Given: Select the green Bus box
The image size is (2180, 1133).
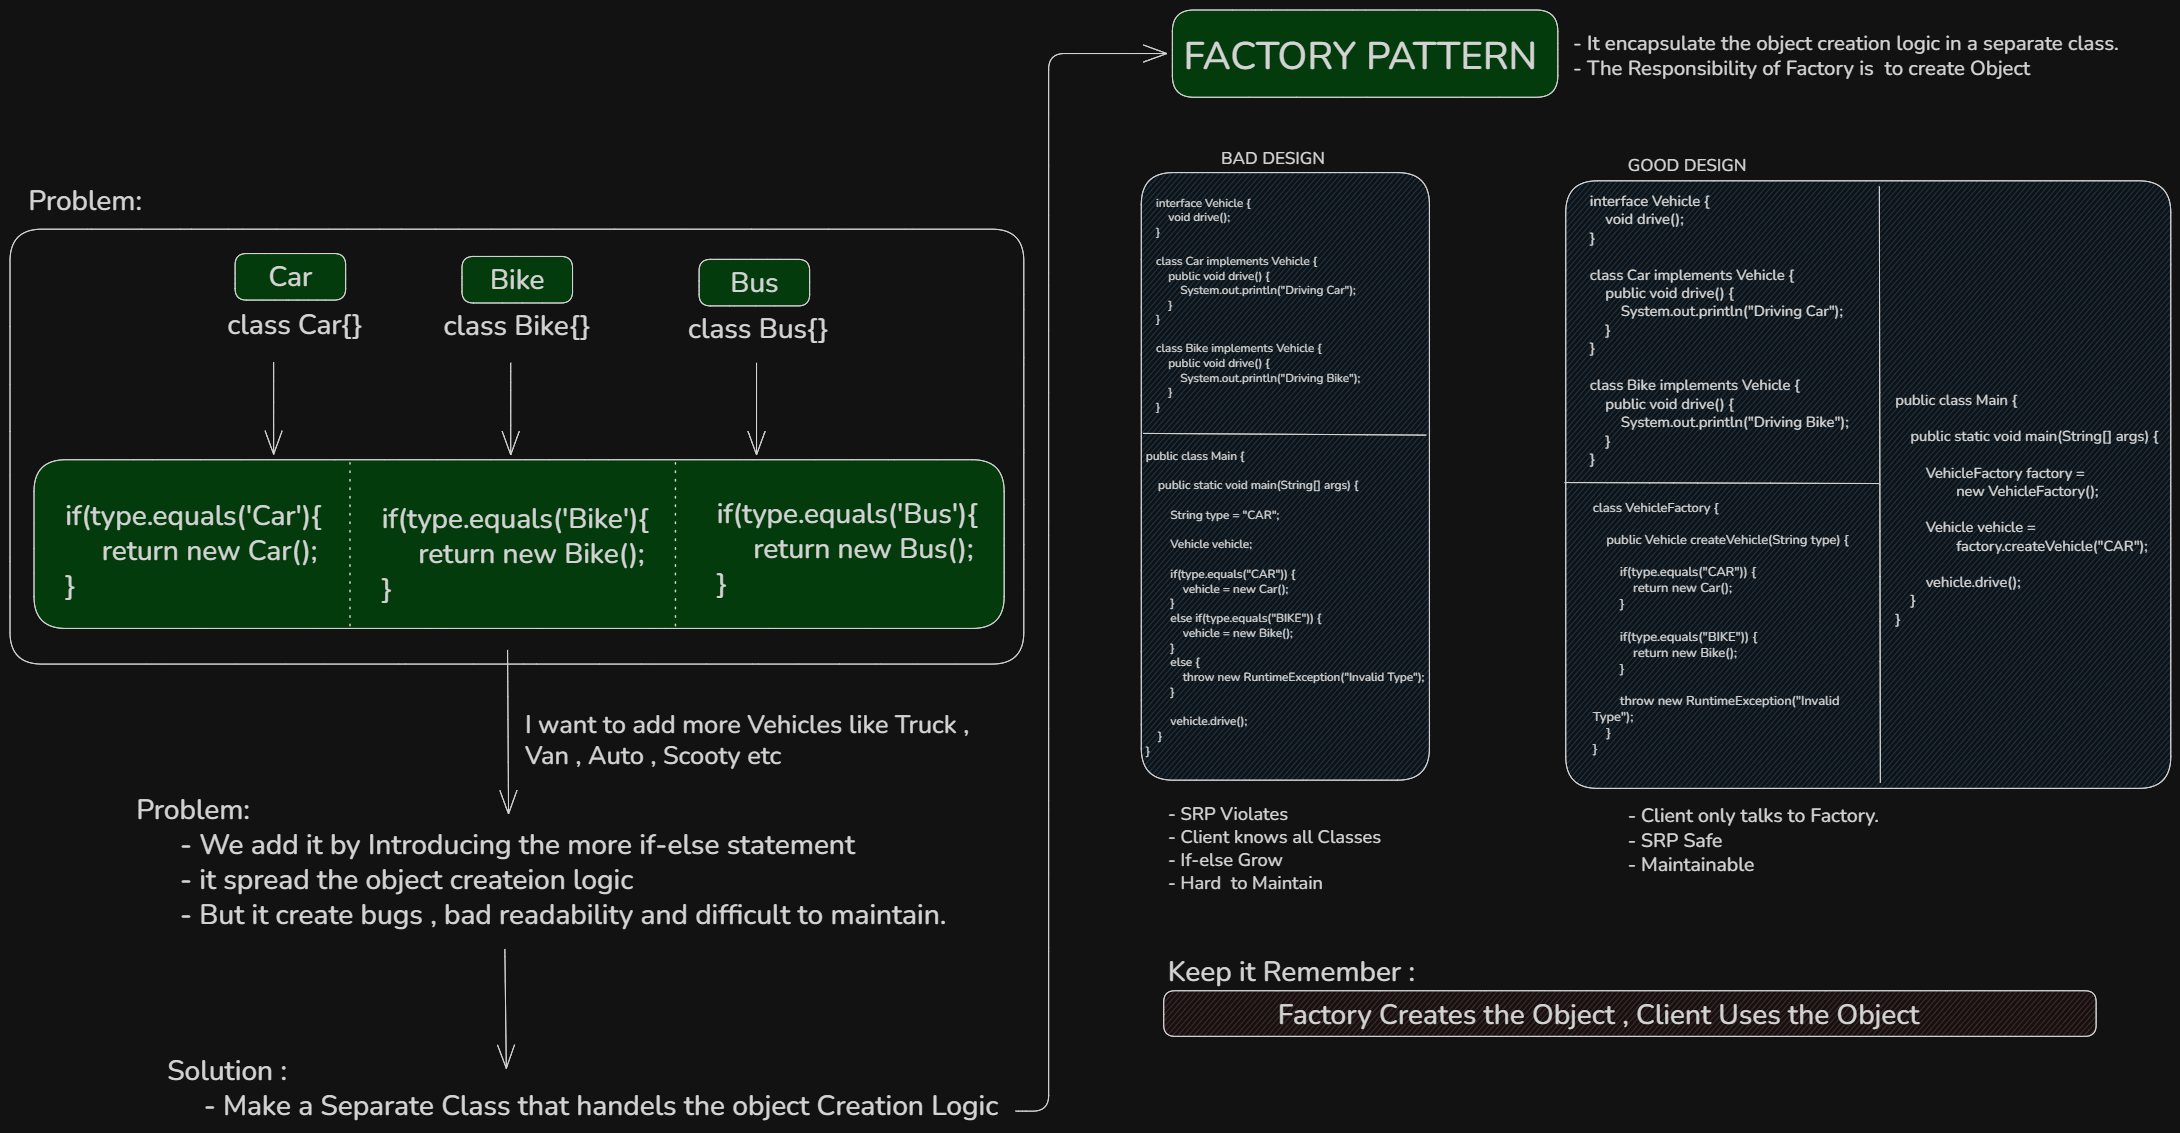Looking at the screenshot, I should [754, 283].
